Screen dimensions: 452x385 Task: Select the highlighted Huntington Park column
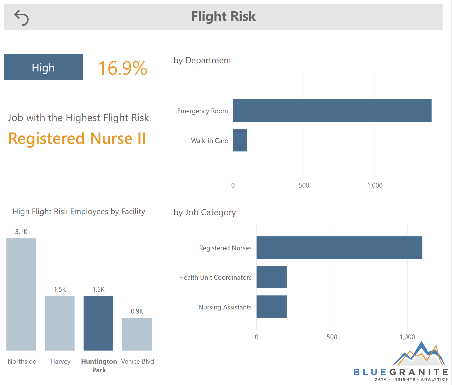(x=98, y=323)
